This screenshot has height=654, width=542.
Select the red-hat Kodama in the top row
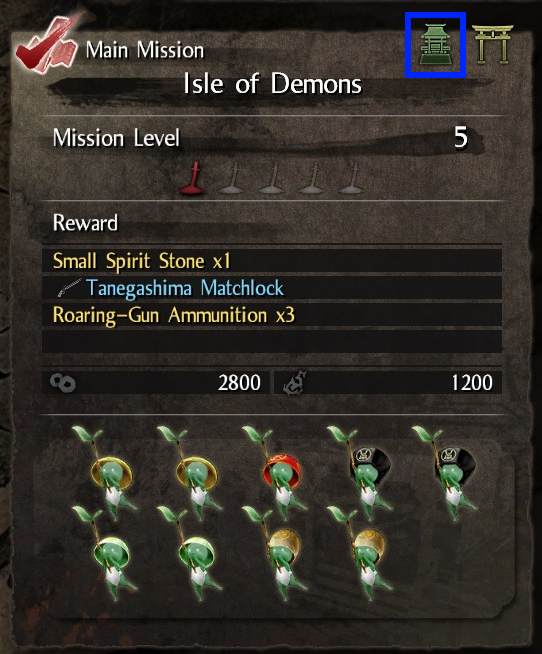[281, 473]
